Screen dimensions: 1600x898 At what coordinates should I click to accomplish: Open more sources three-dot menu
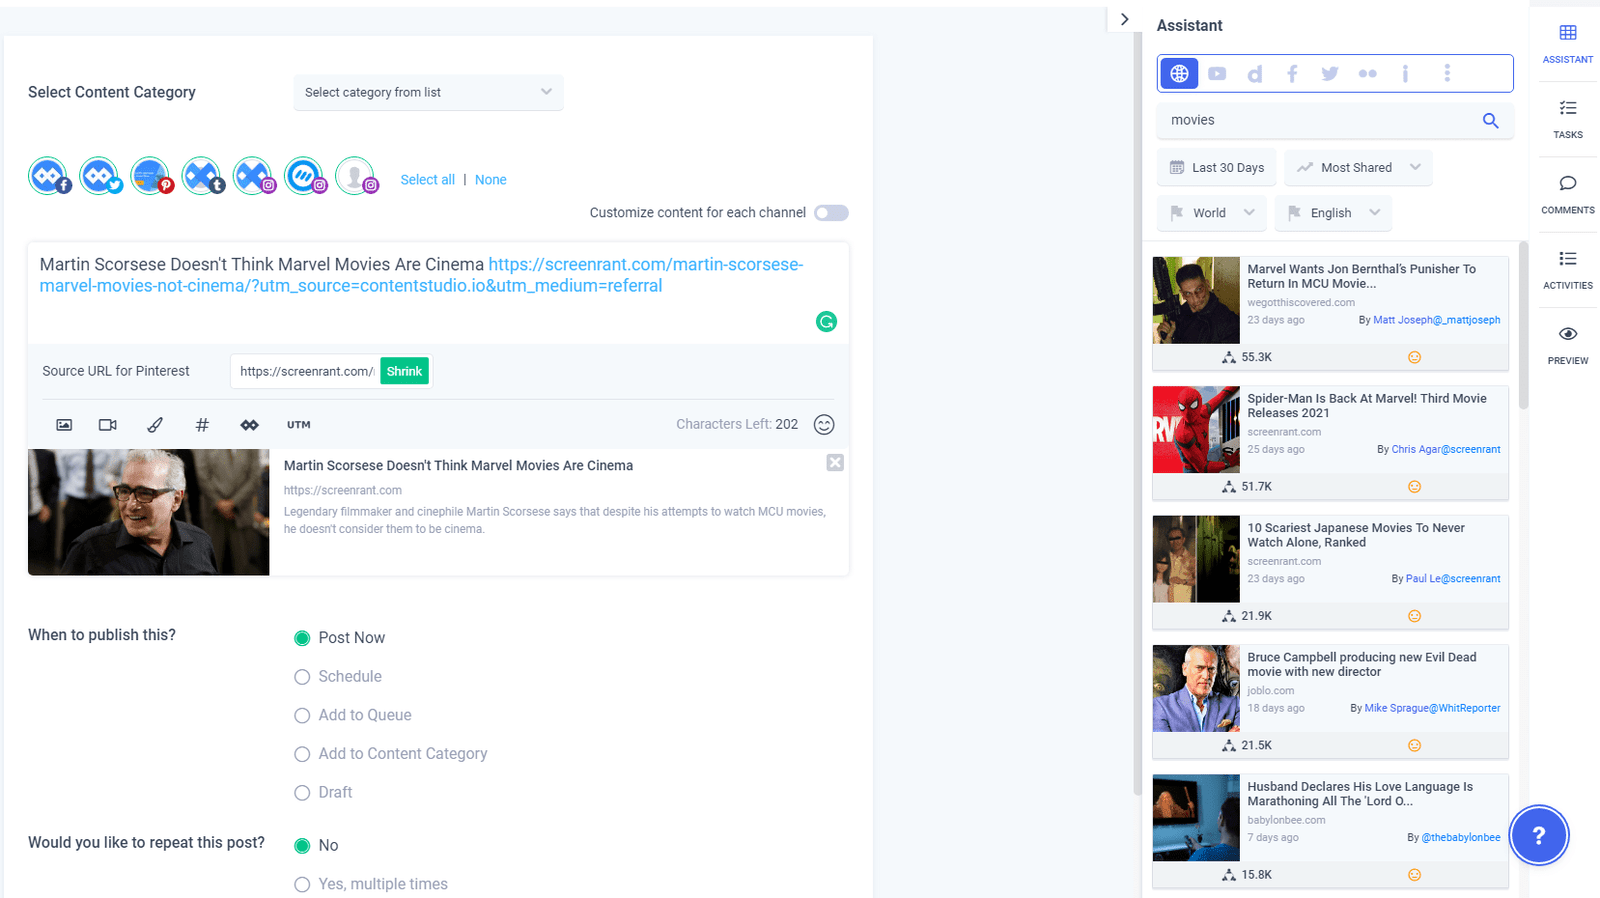click(1447, 73)
